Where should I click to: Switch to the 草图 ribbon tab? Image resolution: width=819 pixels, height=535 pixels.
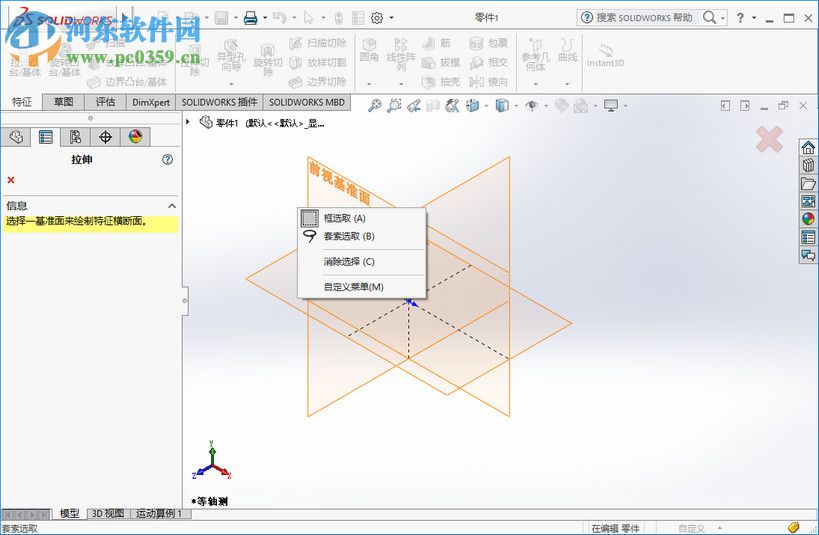63,102
